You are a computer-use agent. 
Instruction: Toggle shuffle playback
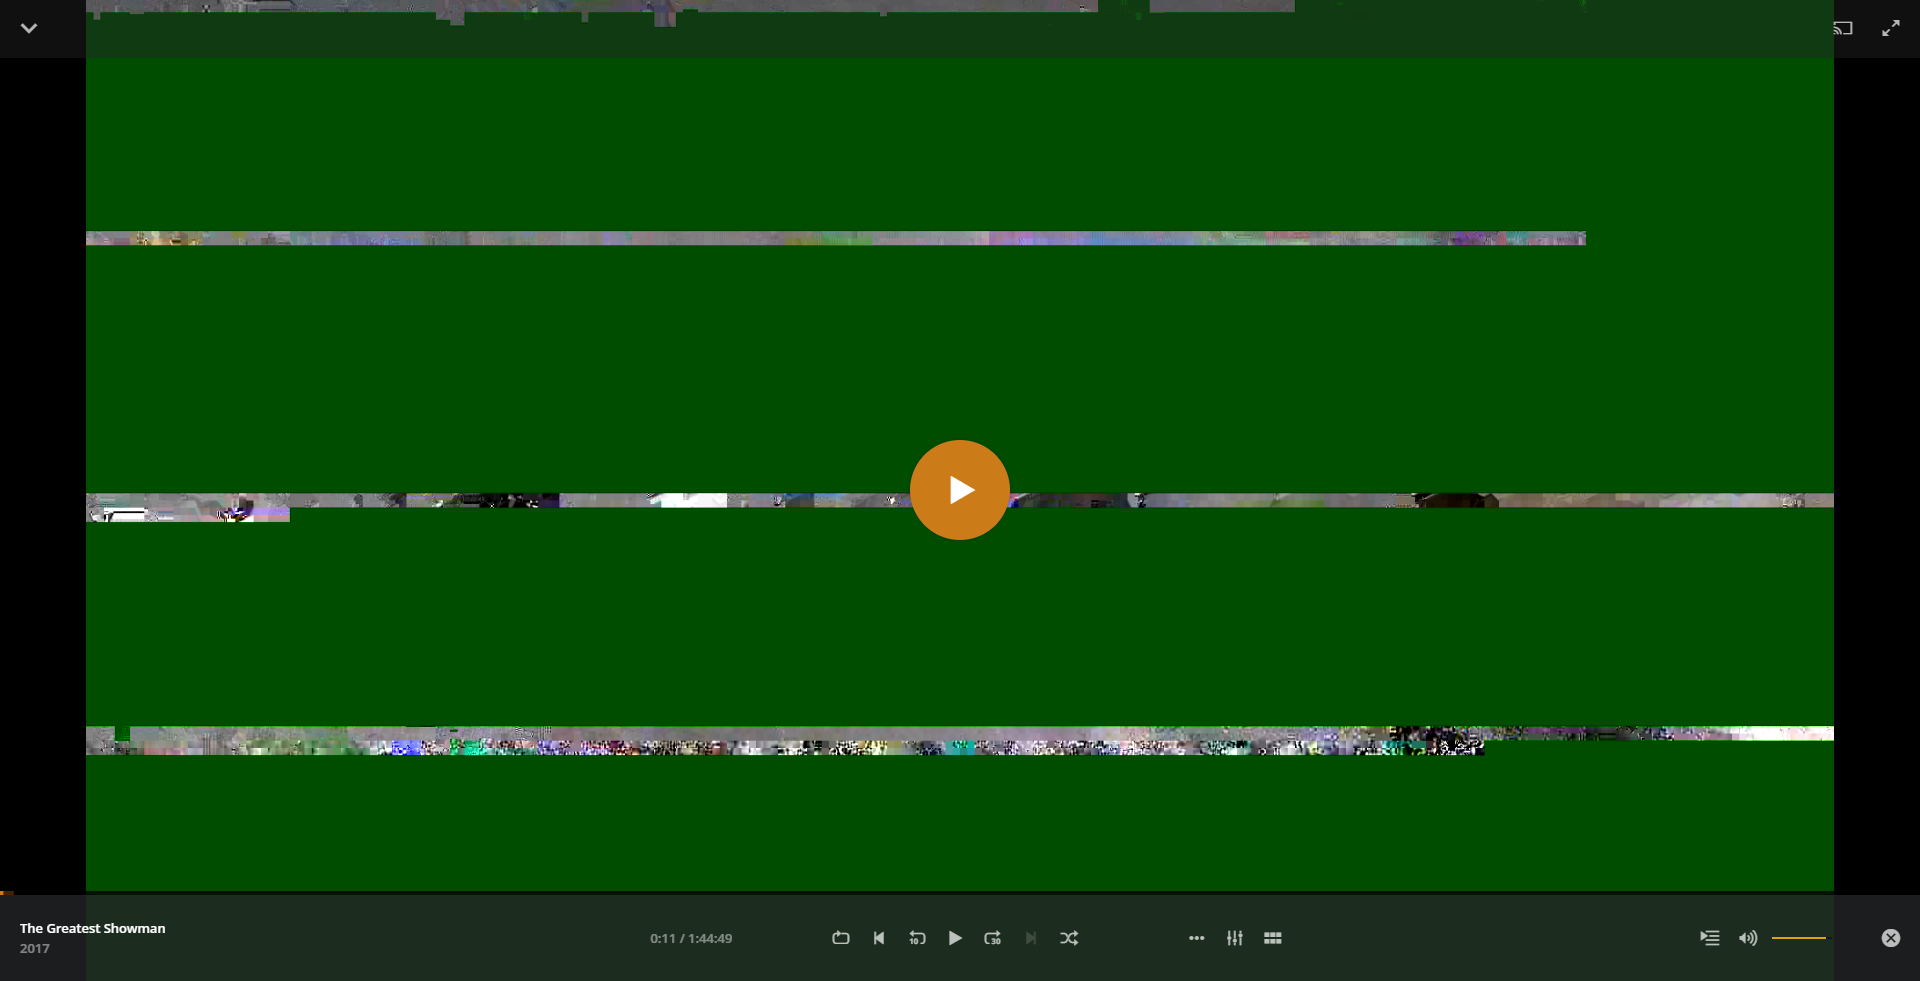pyautogui.click(x=1069, y=938)
